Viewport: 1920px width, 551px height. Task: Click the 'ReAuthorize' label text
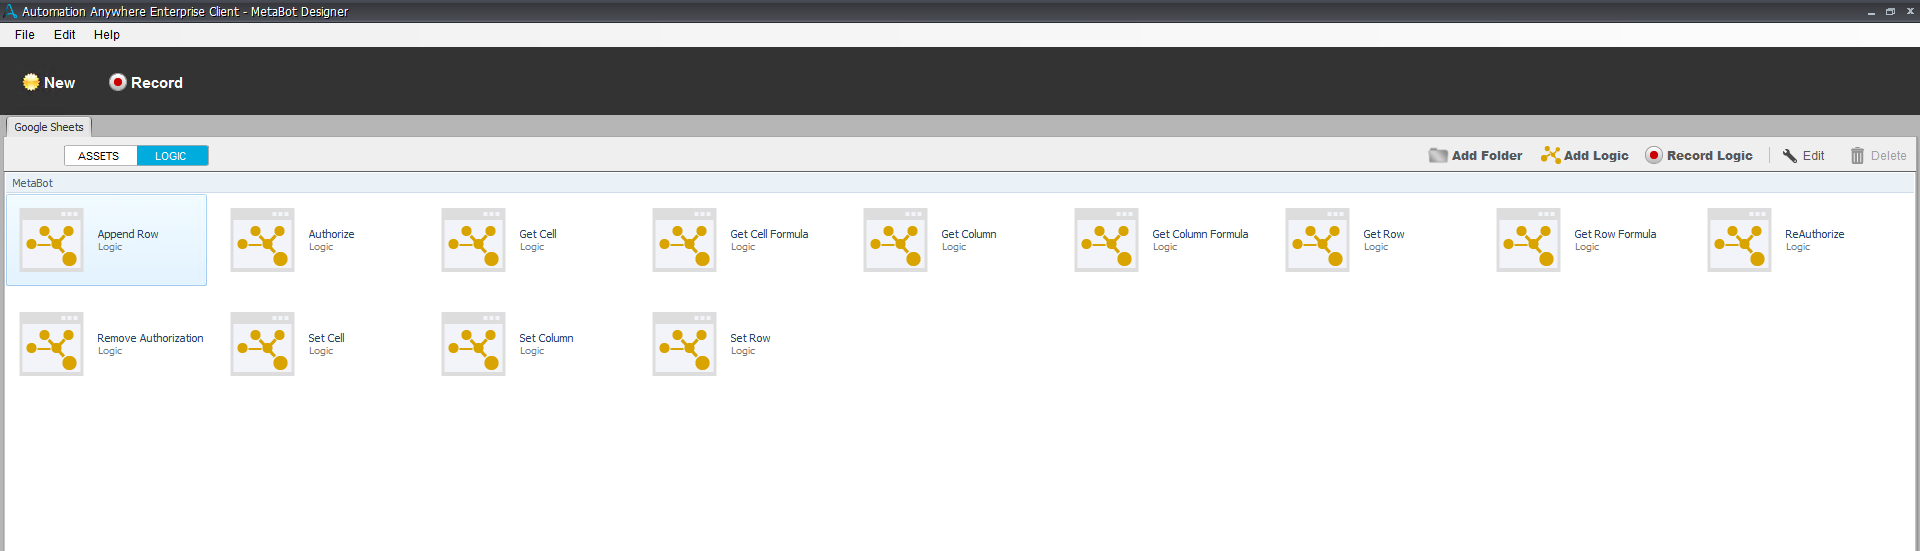[1815, 234]
